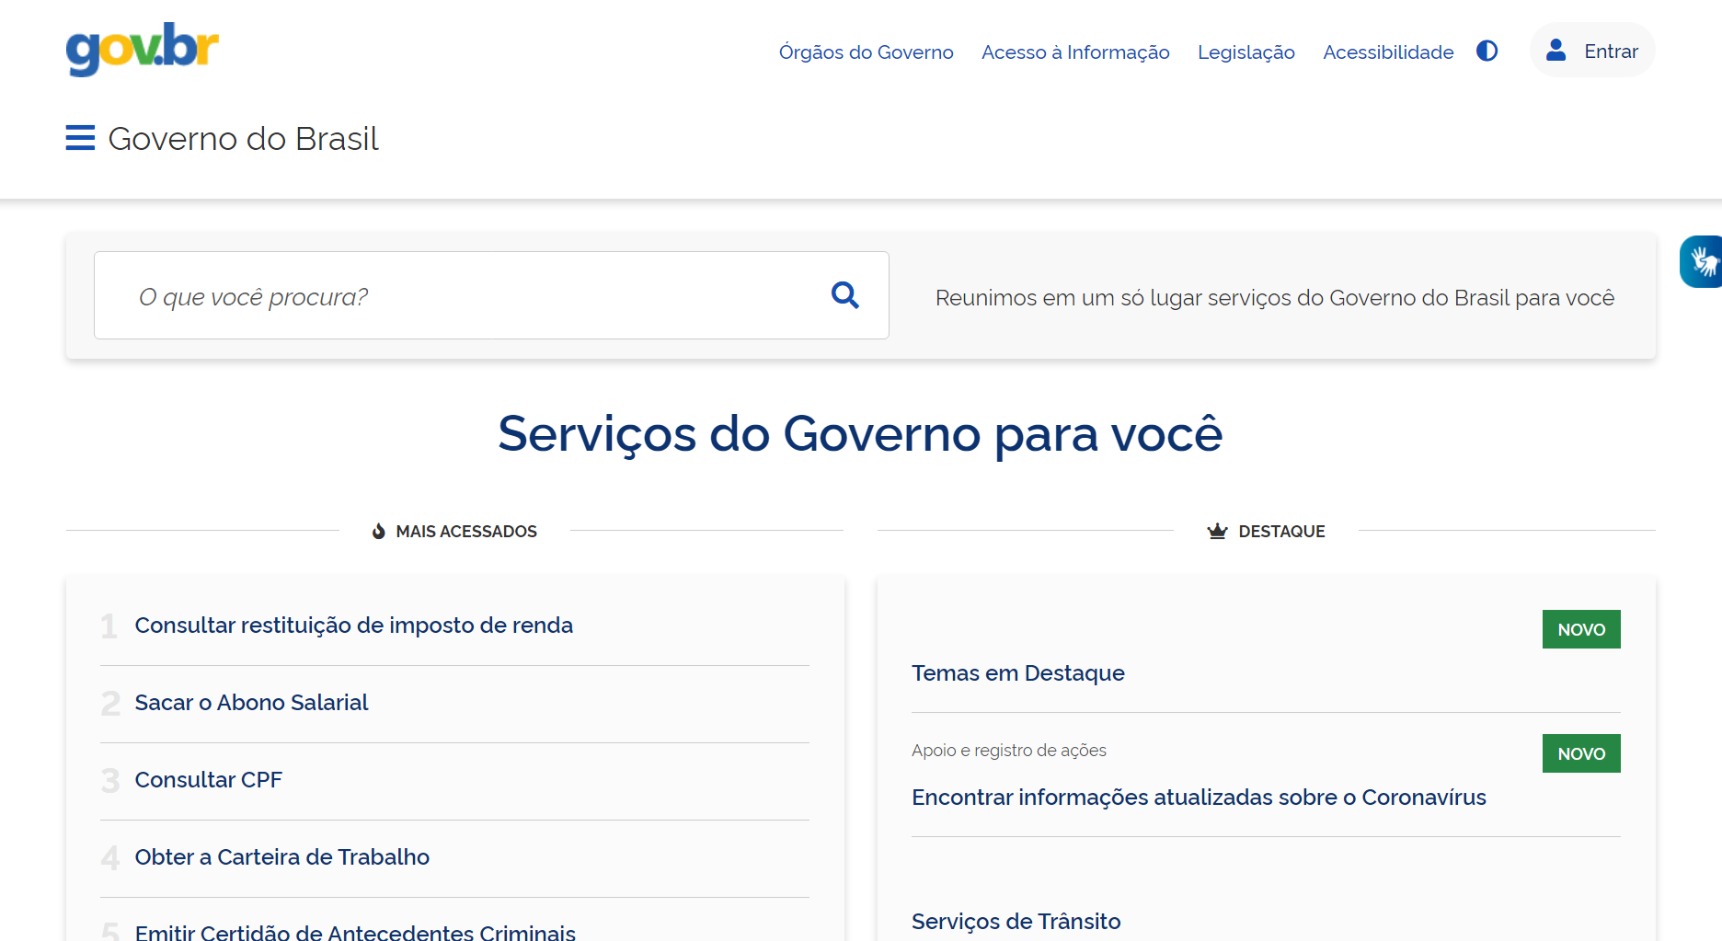Click the NOVO badge on Coronavírus item
The width and height of the screenshot is (1722, 941).
pyautogui.click(x=1581, y=753)
